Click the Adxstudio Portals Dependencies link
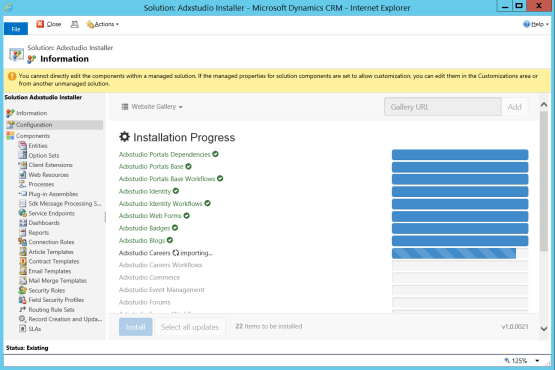Image resolution: width=555 pixels, height=370 pixels. 165,154
